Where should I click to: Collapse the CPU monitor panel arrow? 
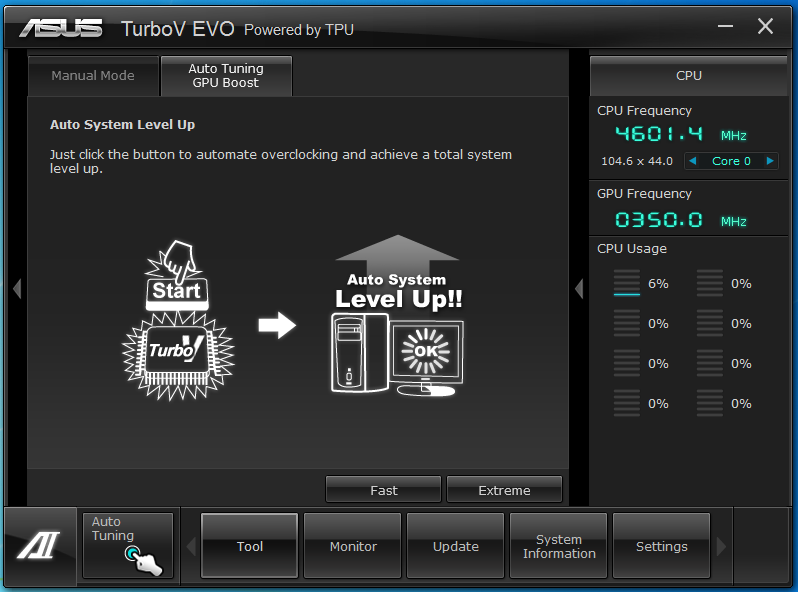click(579, 289)
